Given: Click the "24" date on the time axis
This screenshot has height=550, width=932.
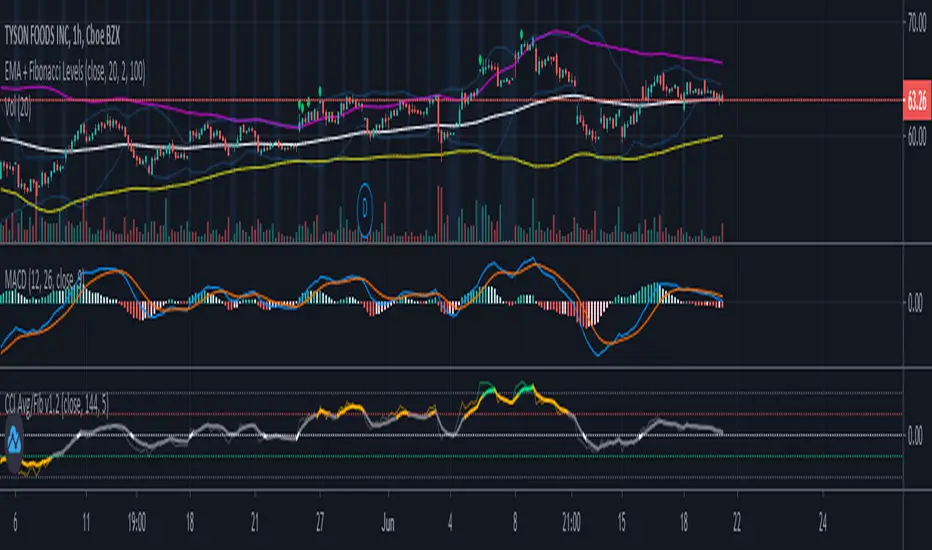Looking at the screenshot, I should [822, 521].
